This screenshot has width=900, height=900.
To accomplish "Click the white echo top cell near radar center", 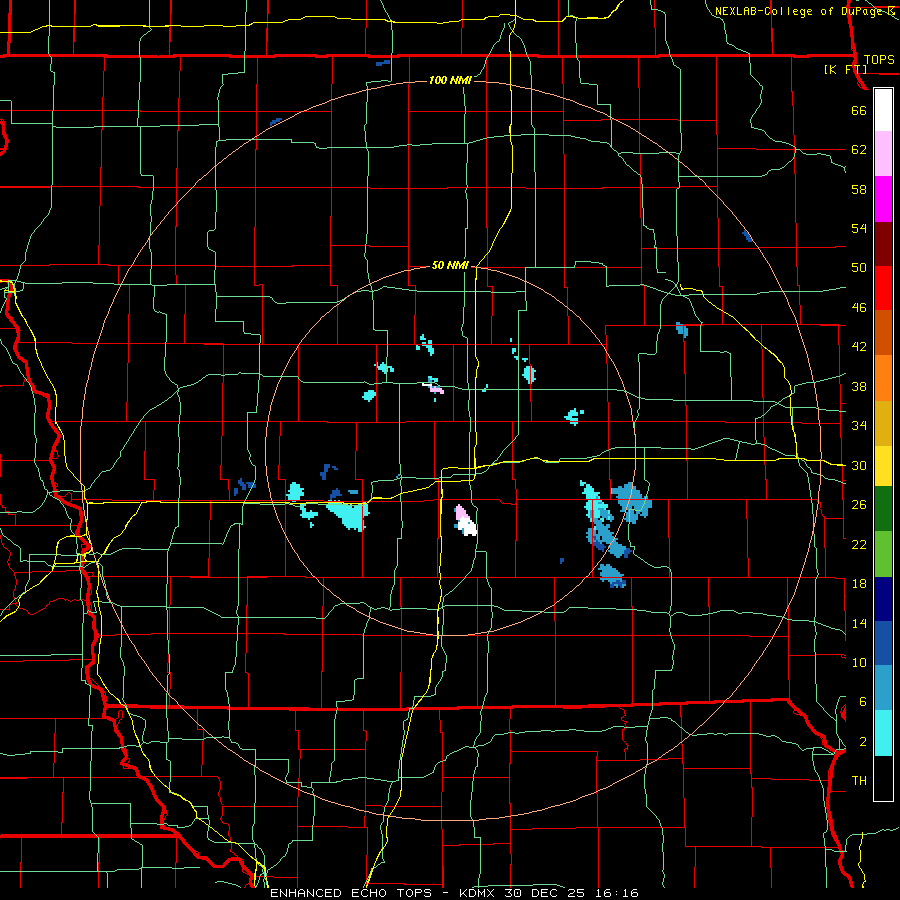I will [x=468, y=527].
